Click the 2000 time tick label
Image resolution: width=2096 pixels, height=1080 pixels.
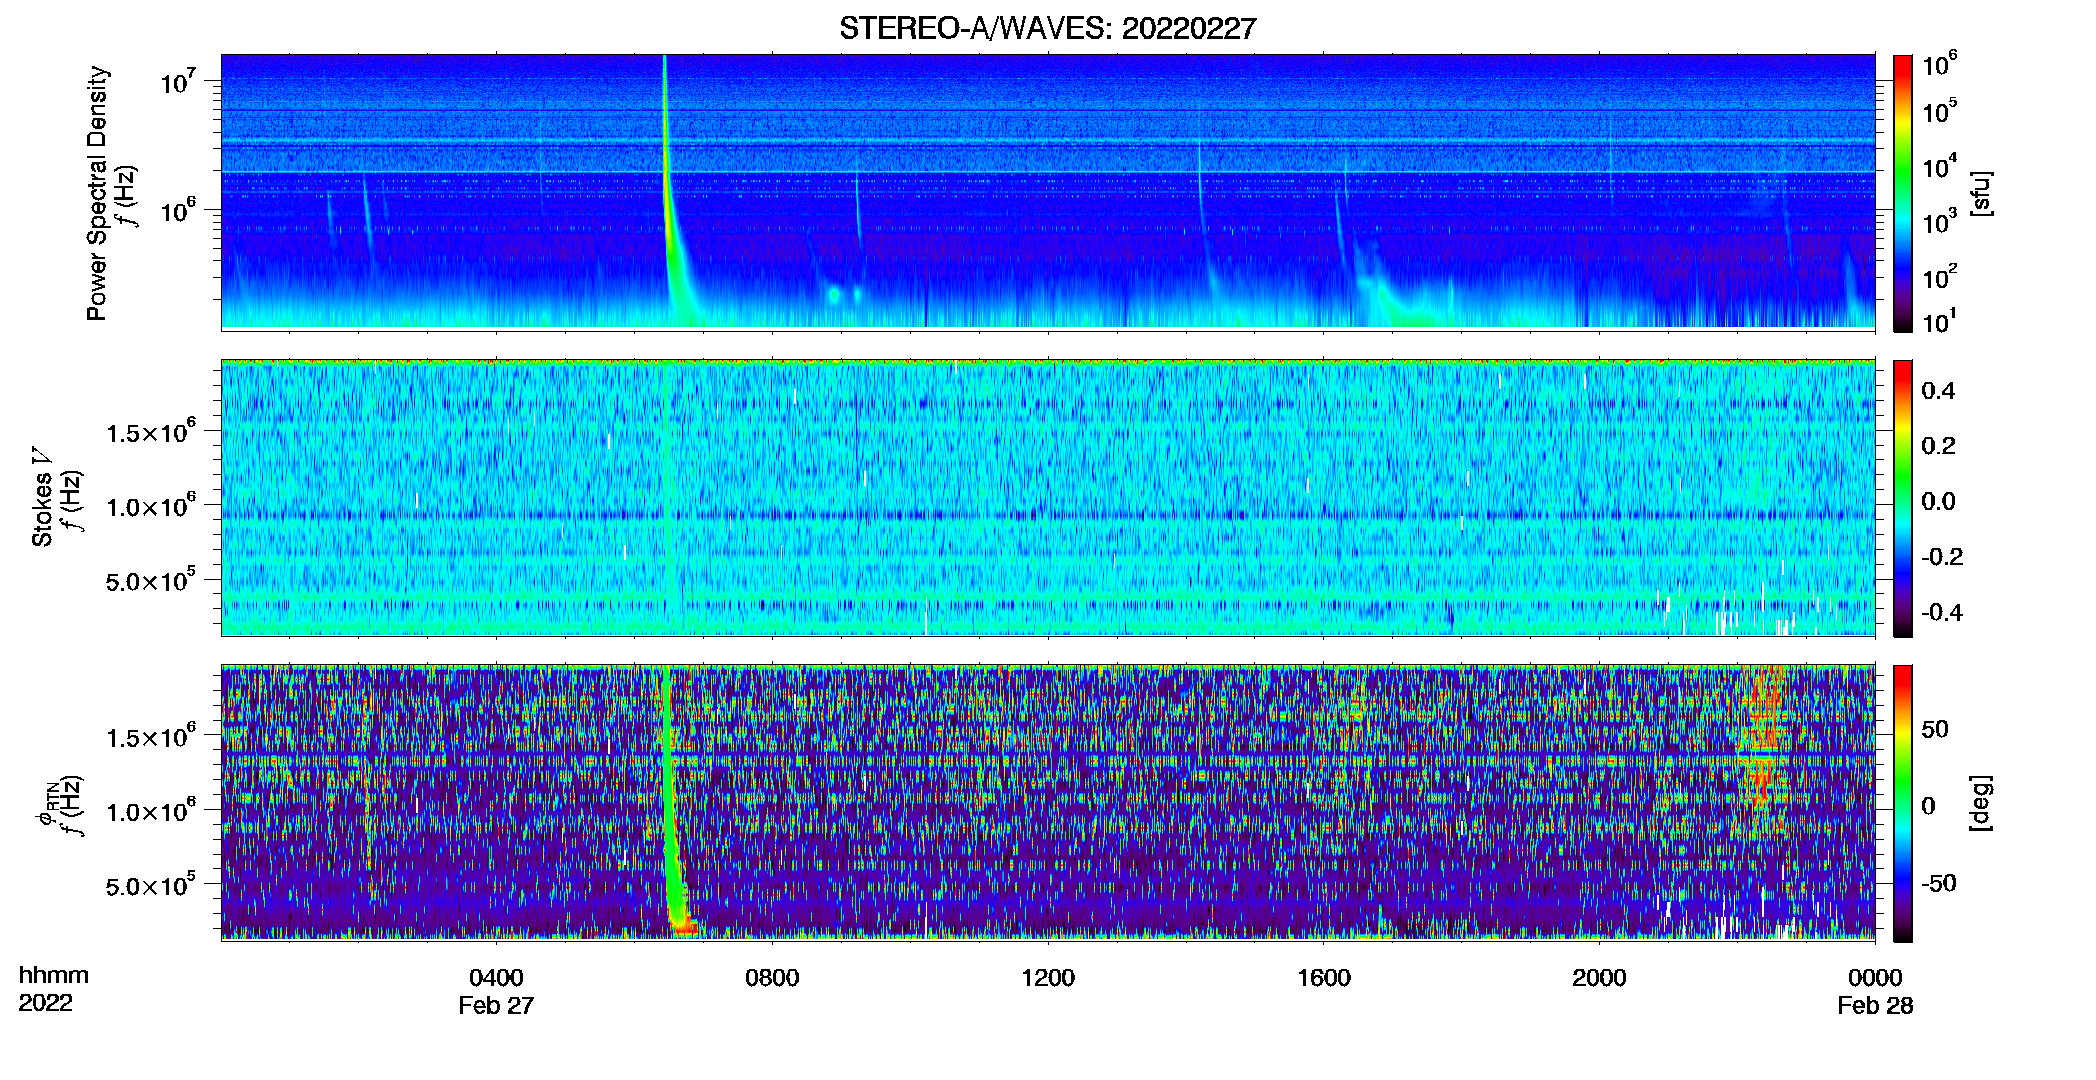click(1599, 978)
